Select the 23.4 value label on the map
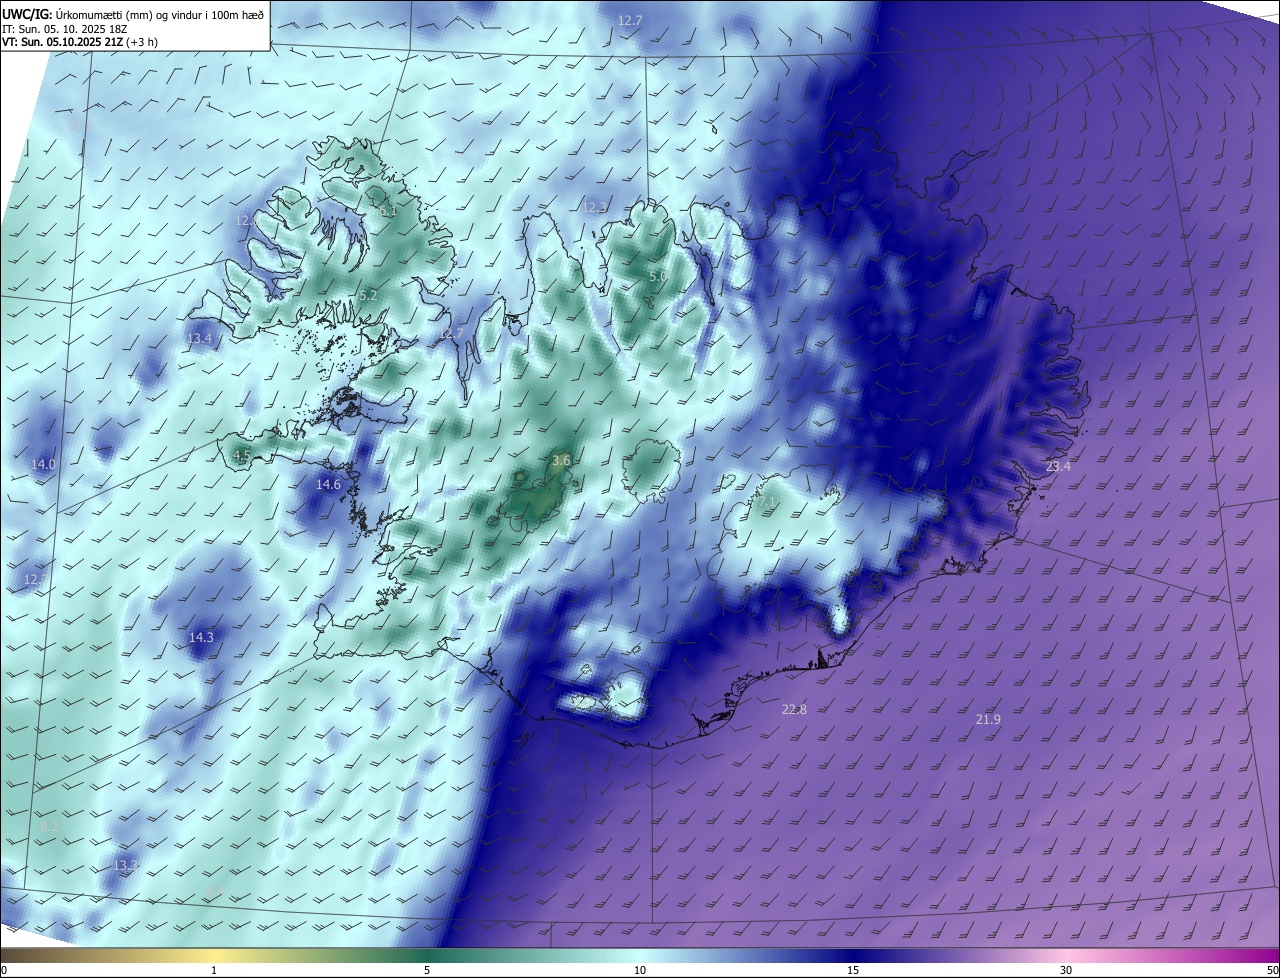1280x978 pixels. (1058, 467)
